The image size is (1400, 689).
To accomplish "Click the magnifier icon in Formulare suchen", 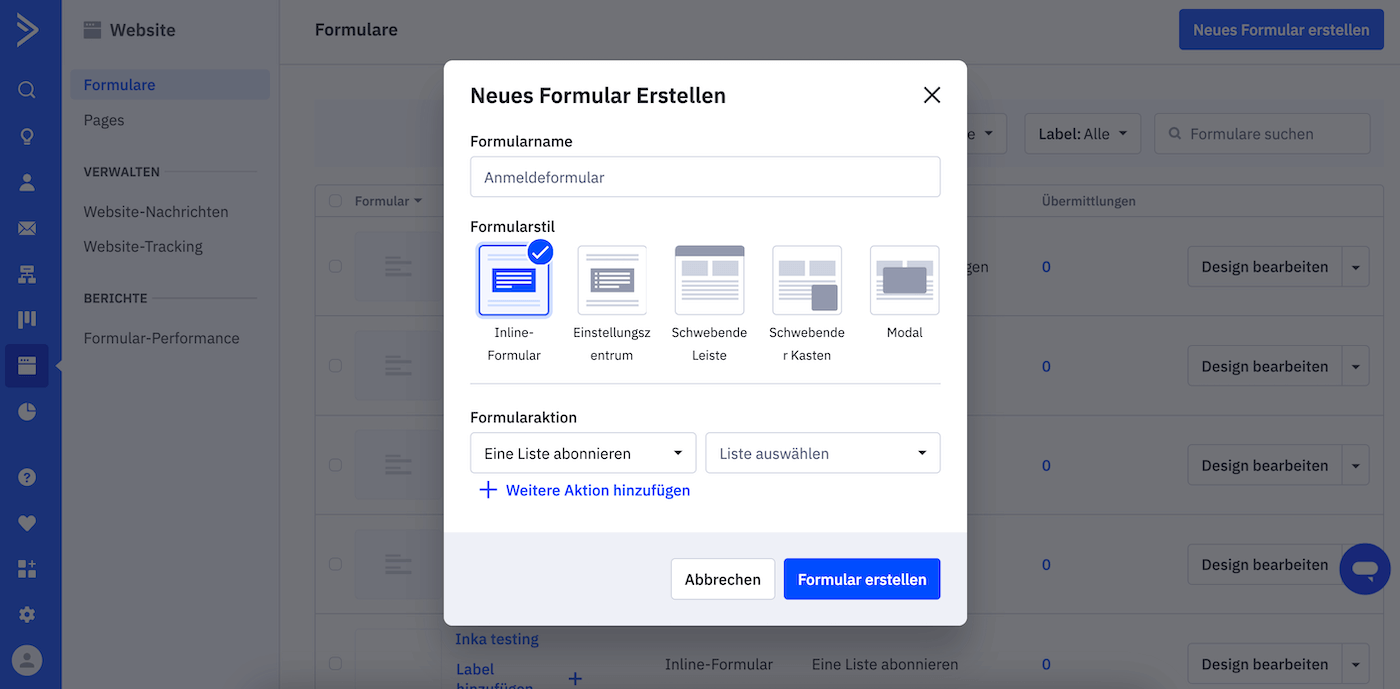I will pos(1174,134).
